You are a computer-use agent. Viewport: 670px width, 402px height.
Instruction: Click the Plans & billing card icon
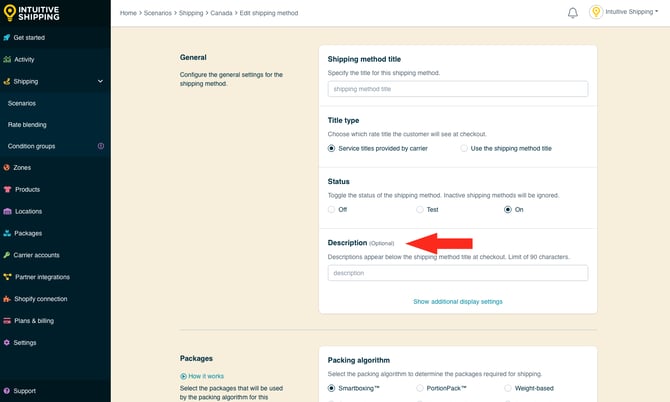[7, 321]
